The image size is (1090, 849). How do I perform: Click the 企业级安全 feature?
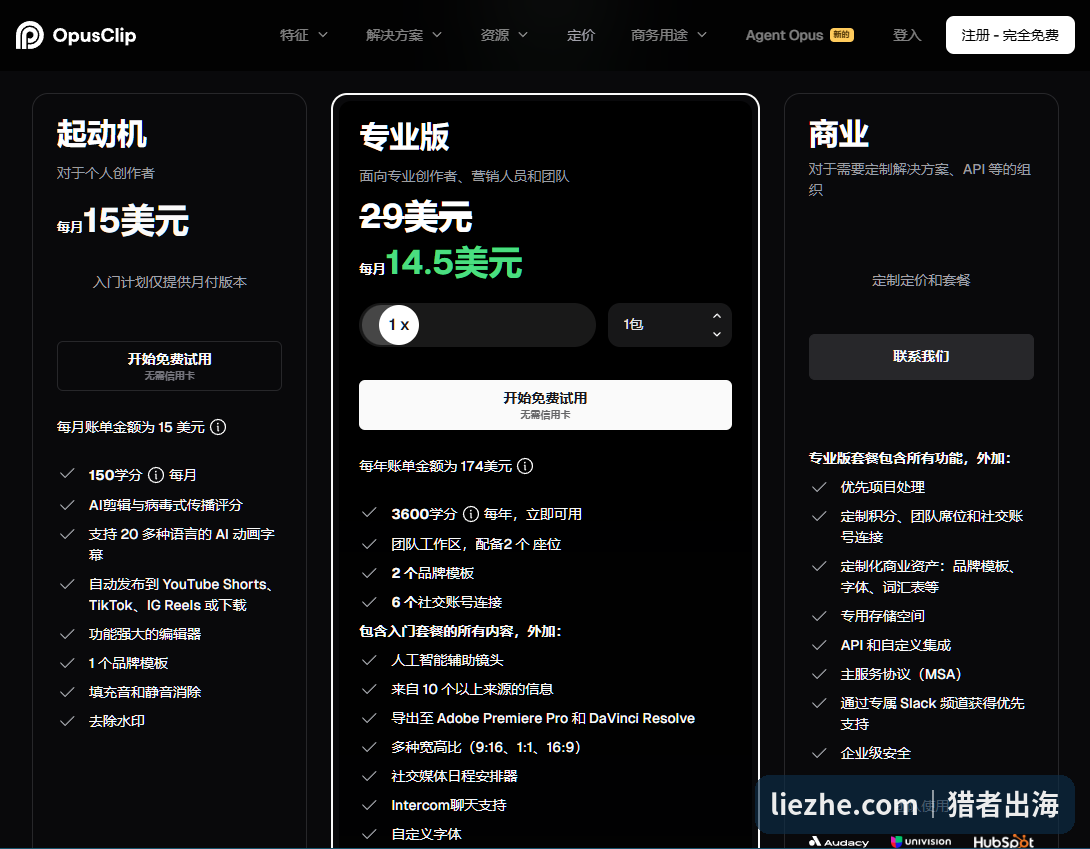click(875, 753)
